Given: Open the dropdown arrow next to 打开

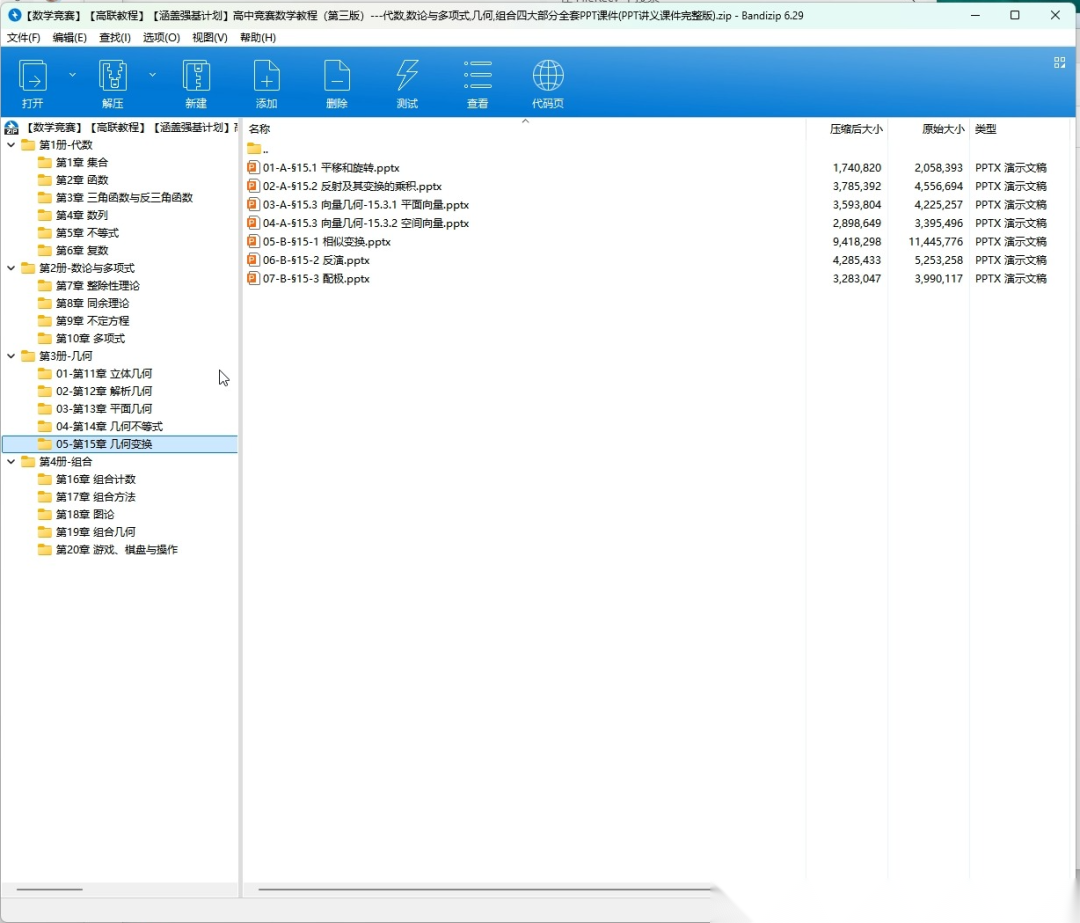Looking at the screenshot, I should pyautogui.click(x=72, y=74).
